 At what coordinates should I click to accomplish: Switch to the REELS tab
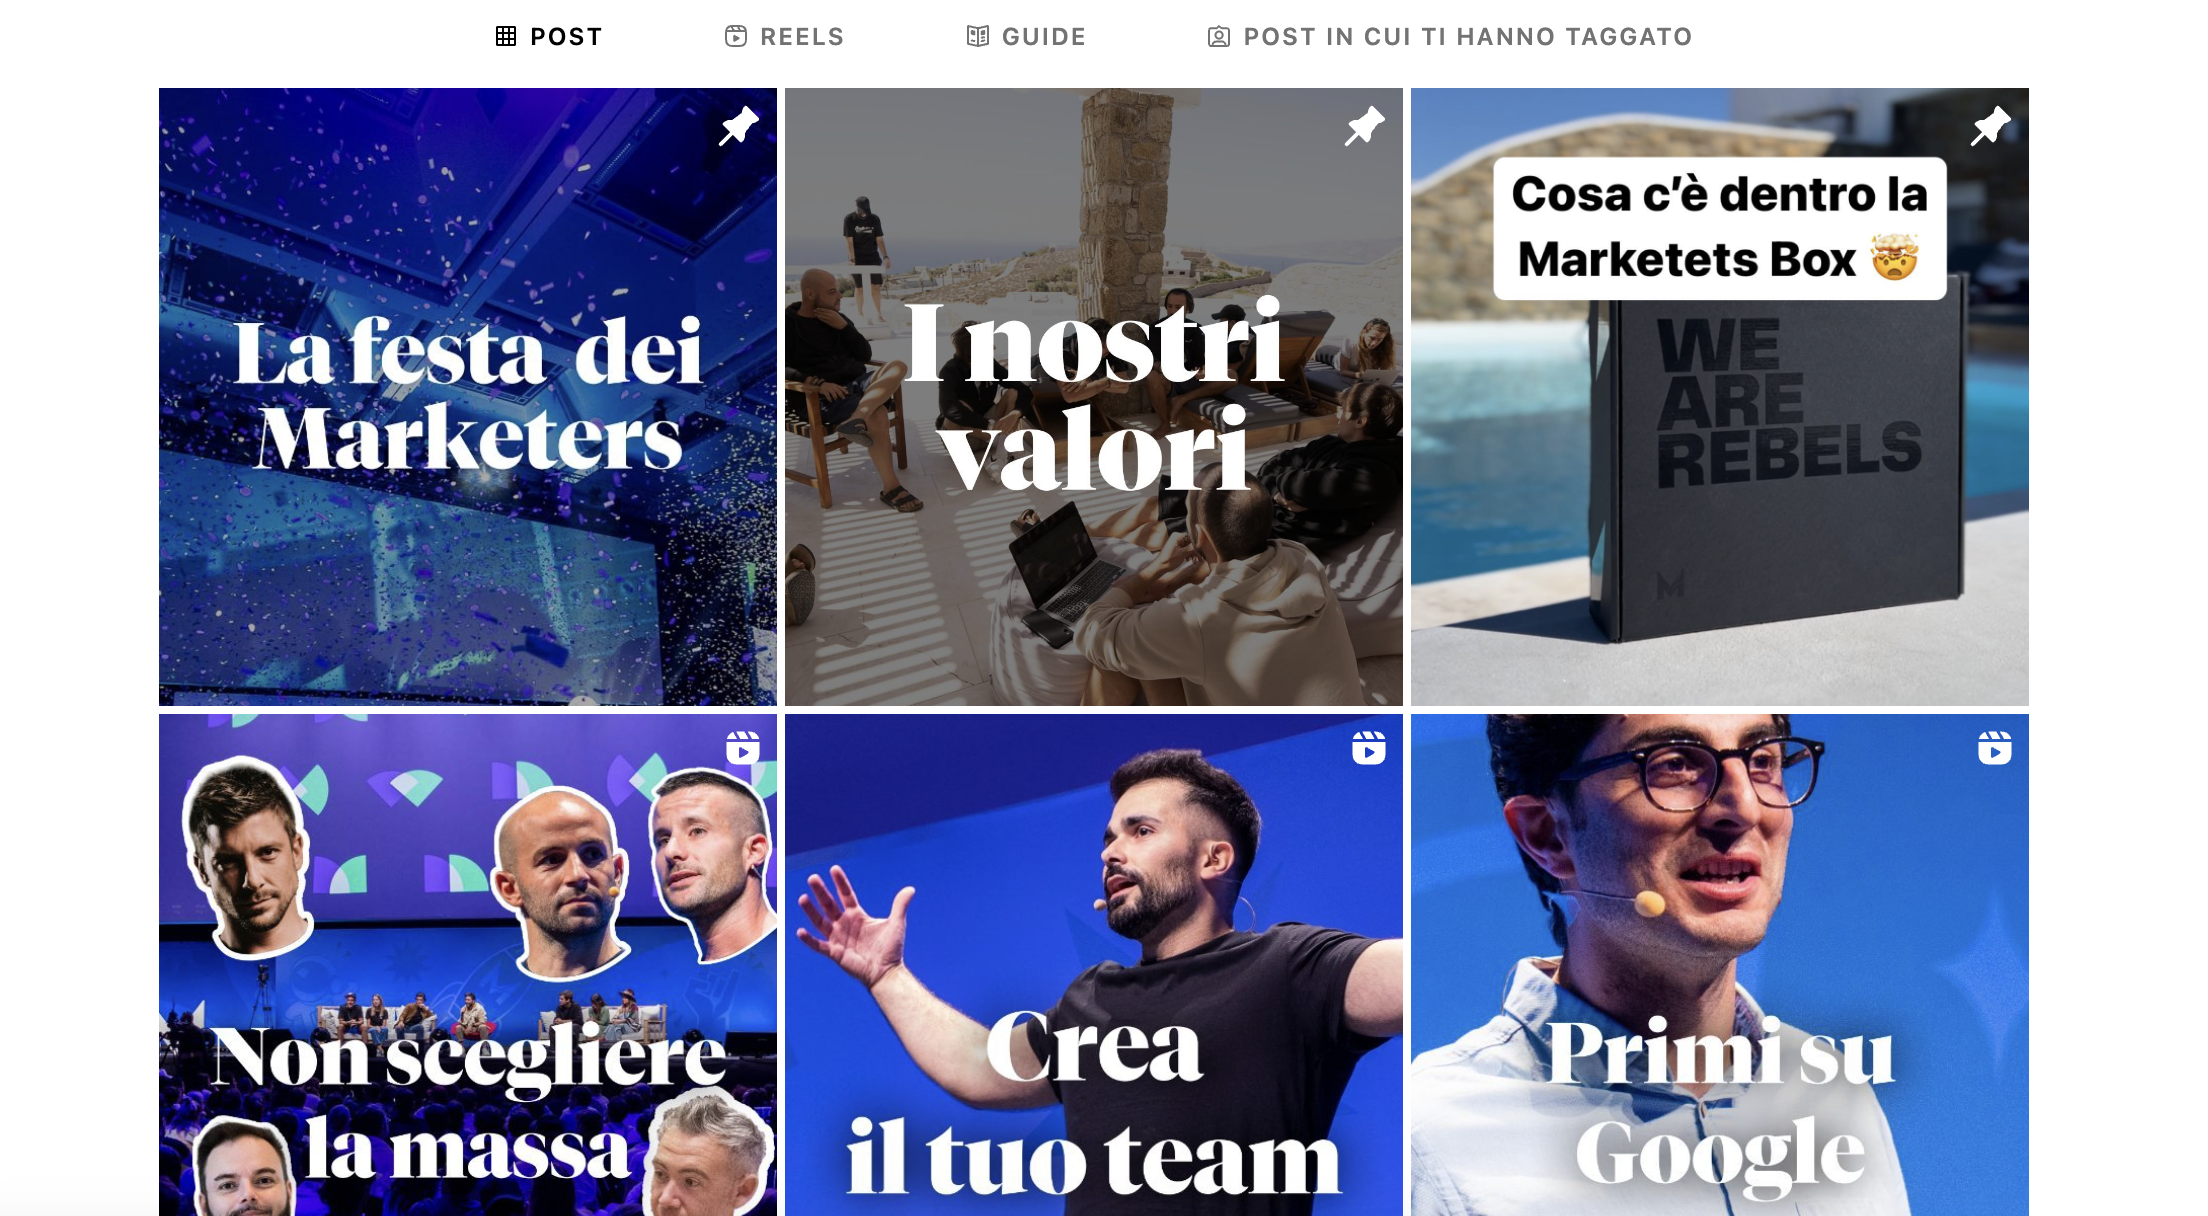785,37
